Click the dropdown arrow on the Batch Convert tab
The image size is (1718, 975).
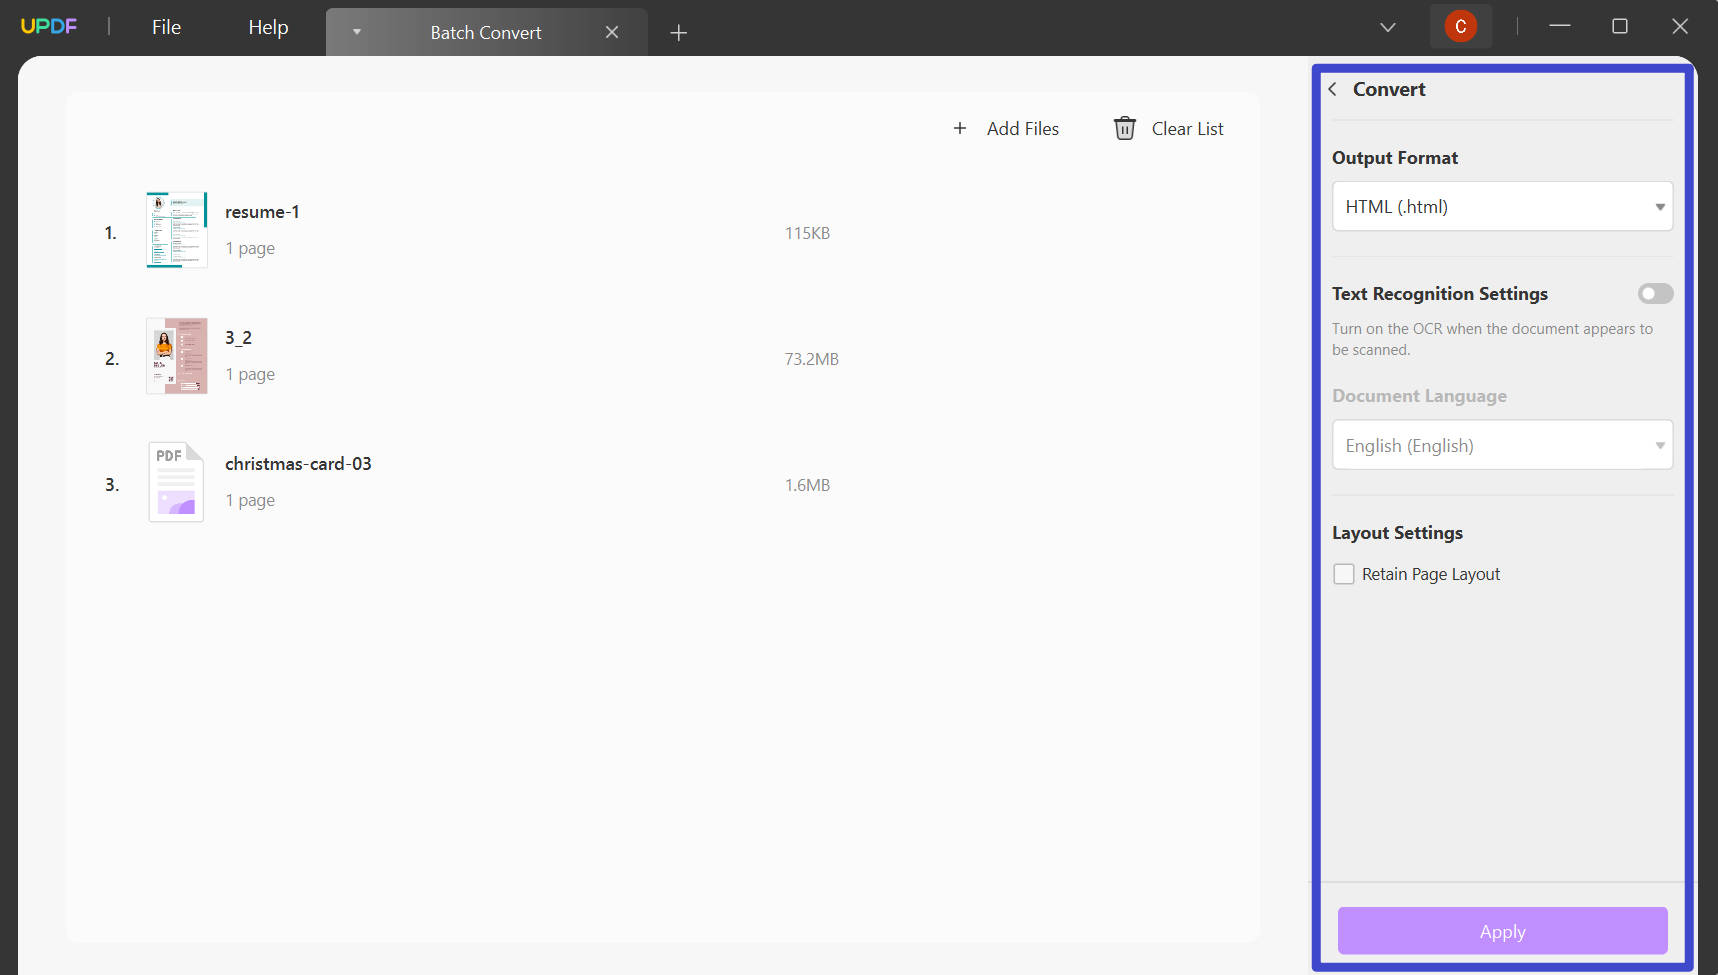357,31
